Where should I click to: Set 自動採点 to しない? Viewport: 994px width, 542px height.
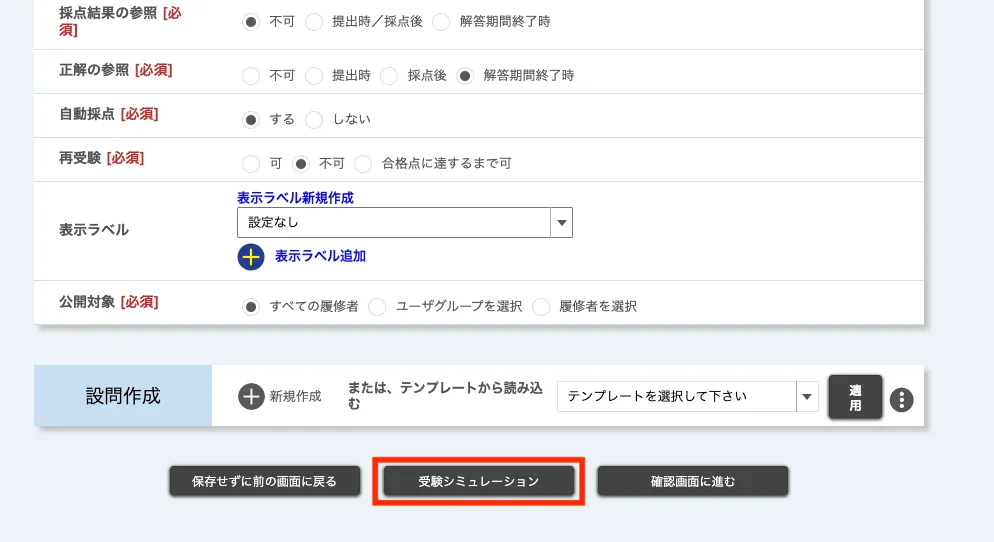[314, 119]
